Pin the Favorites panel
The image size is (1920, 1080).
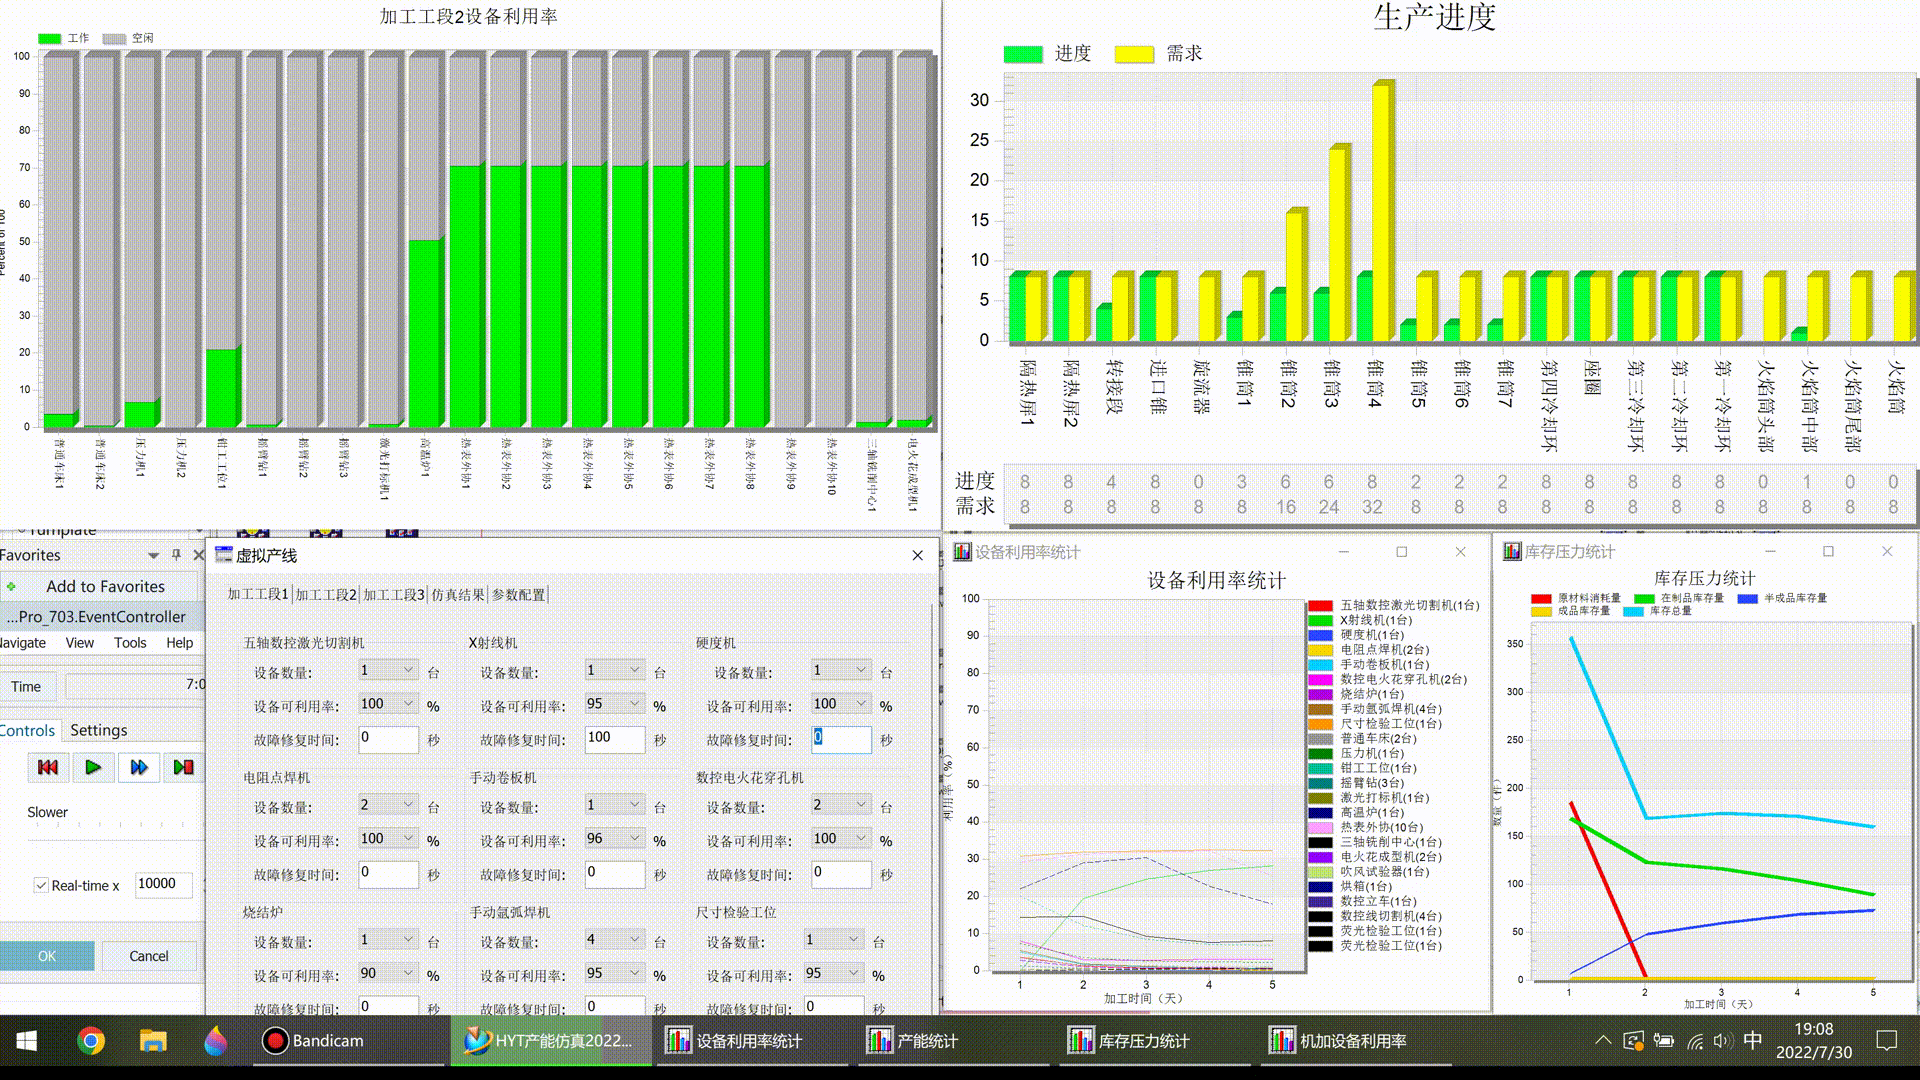point(176,554)
